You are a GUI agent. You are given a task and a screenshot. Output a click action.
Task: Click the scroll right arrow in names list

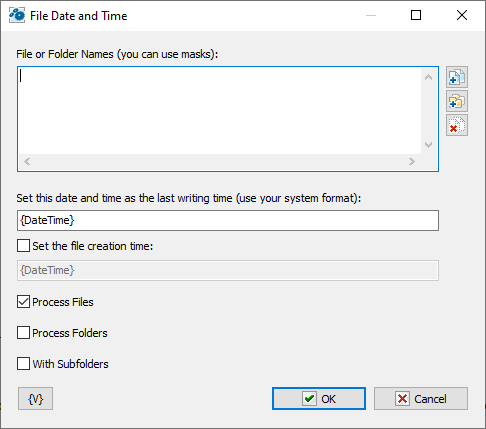[412, 162]
